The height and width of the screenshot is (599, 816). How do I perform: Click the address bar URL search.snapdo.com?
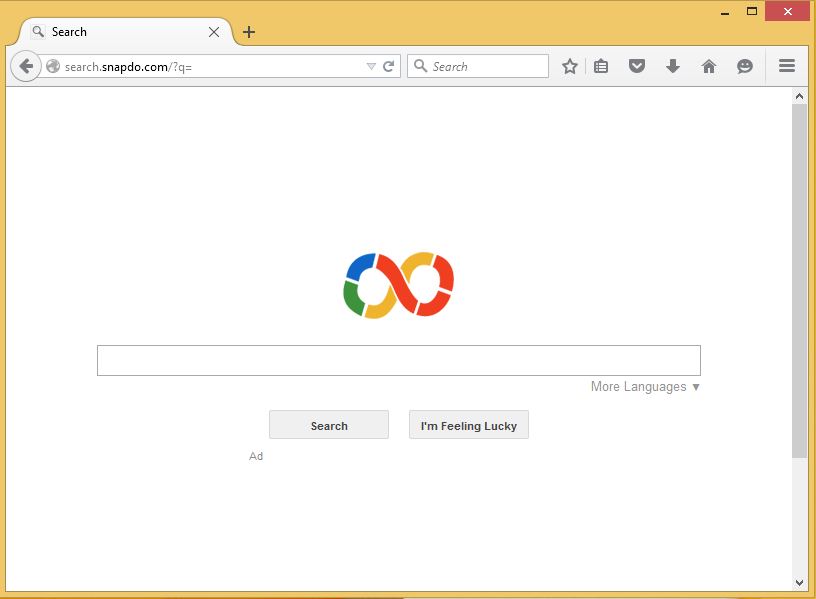(128, 67)
